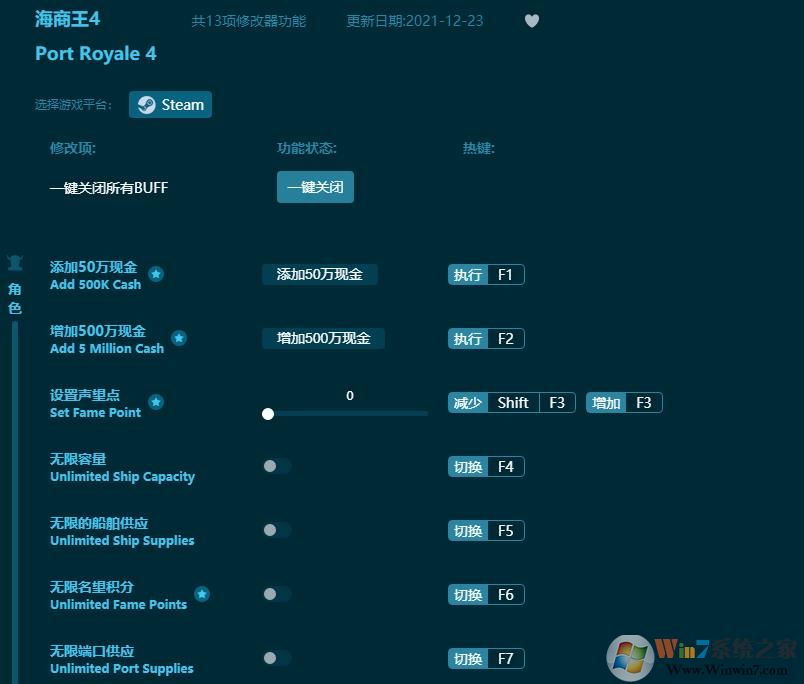Click the 切换 F7 hotkey button

(x=486, y=659)
